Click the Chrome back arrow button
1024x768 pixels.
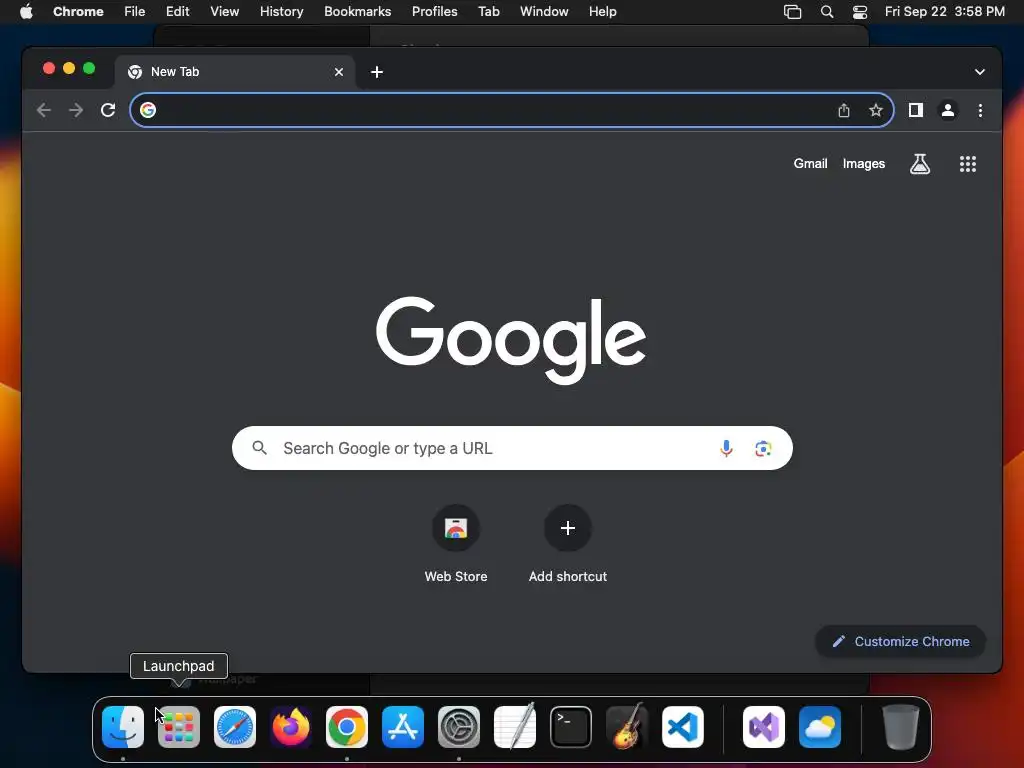click(44, 110)
